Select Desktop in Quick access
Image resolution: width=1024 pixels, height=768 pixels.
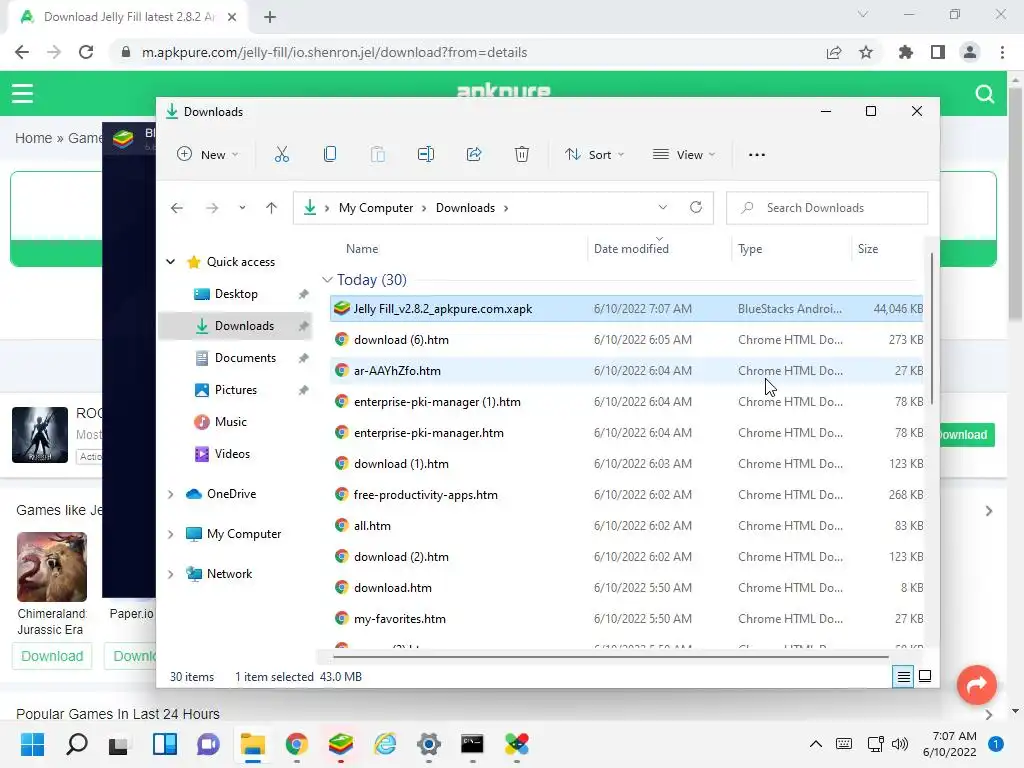(x=236, y=294)
